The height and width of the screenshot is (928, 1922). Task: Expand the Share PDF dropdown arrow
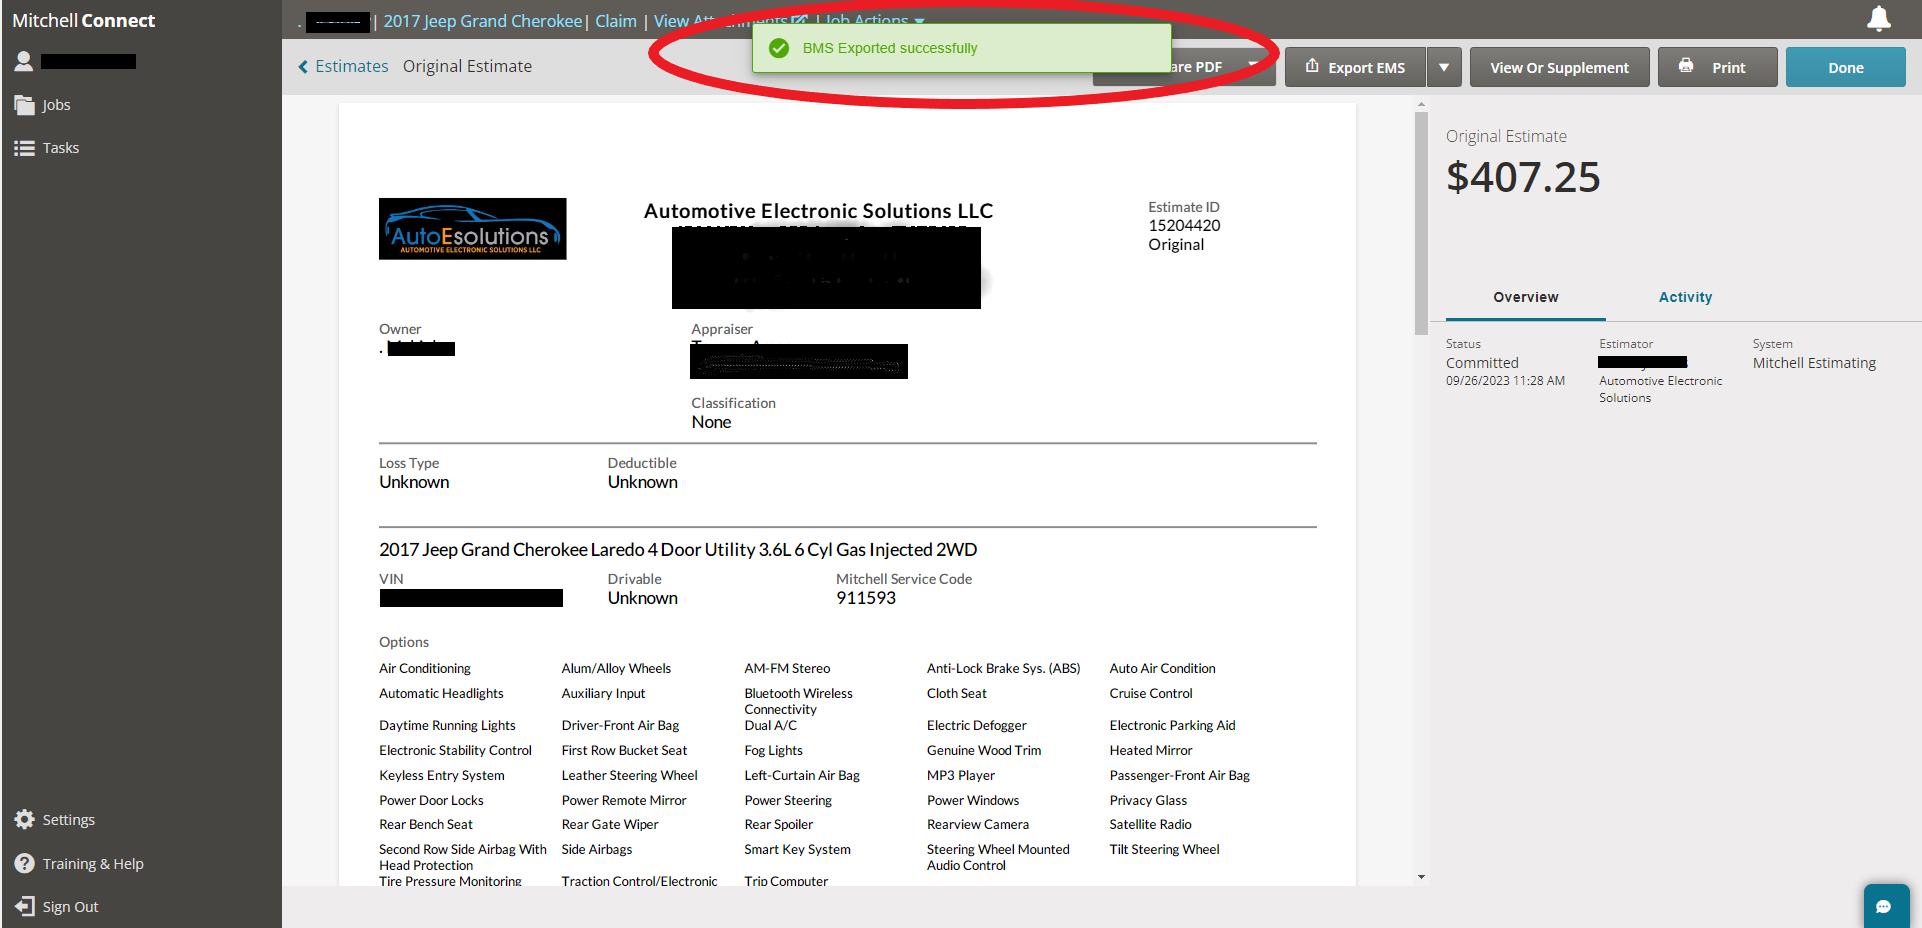1253,65
